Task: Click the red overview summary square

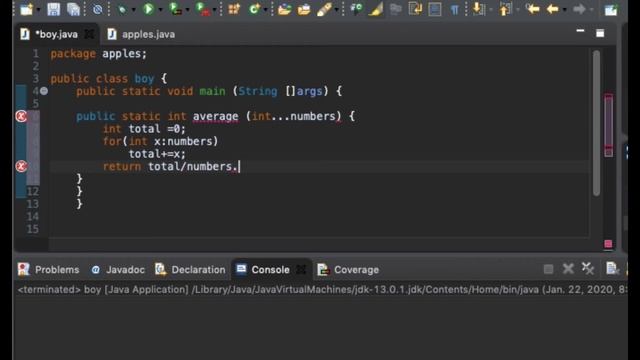Action: tap(608, 244)
